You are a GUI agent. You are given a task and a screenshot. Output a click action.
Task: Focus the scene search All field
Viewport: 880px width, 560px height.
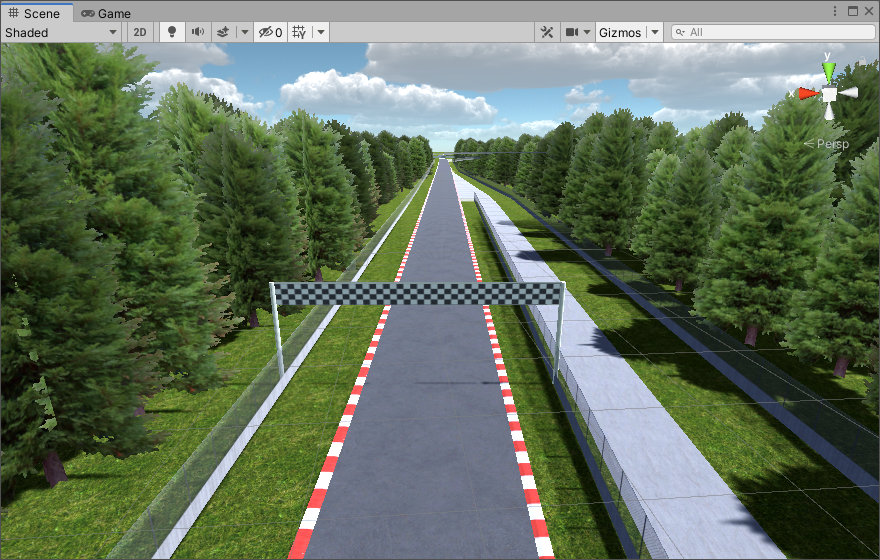(773, 33)
